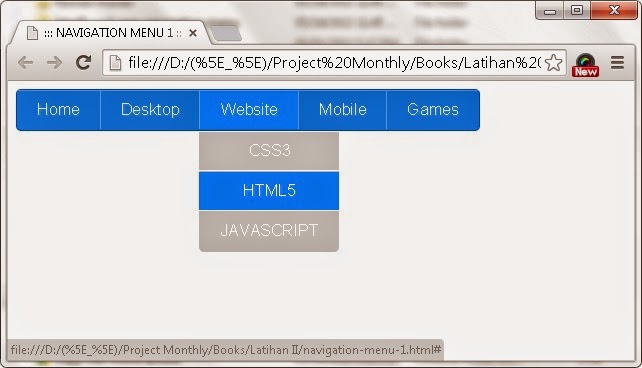The image size is (642, 368).
Task: Open the Games menu item
Action: (x=433, y=110)
